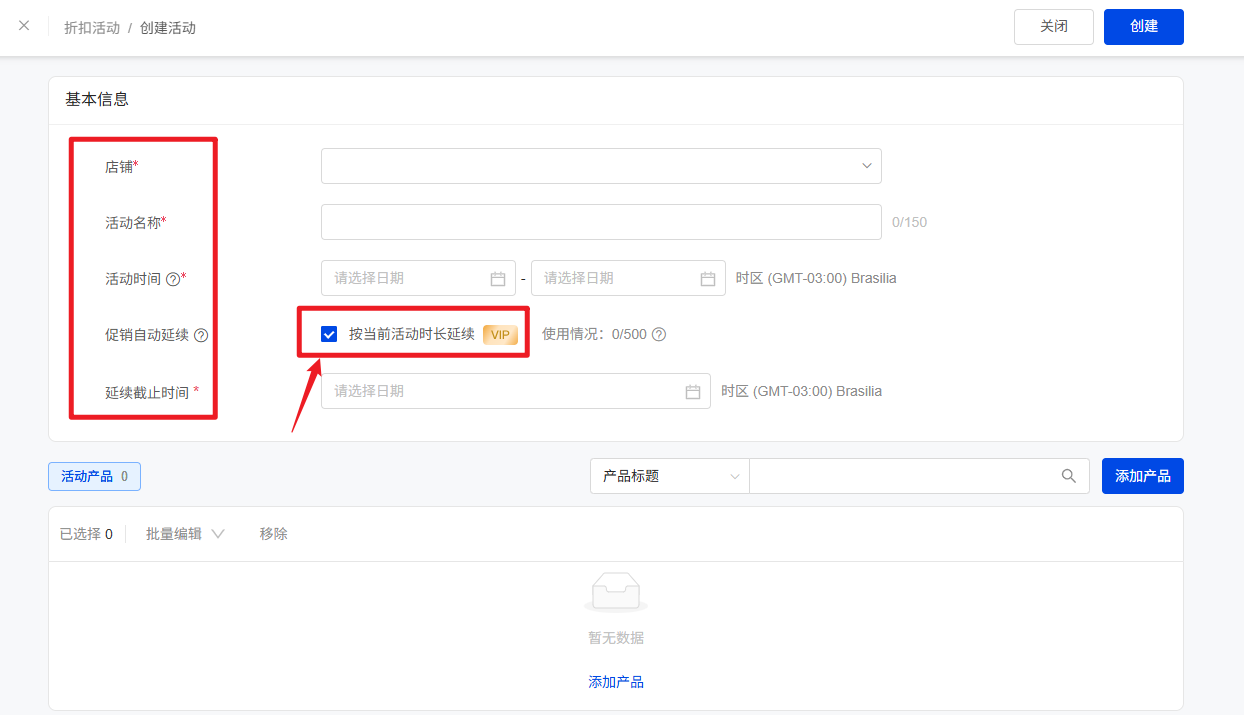The width and height of the screenshot is (1244, 715).
Task: Click the 关闭 button
Action: coord(1053,27)
